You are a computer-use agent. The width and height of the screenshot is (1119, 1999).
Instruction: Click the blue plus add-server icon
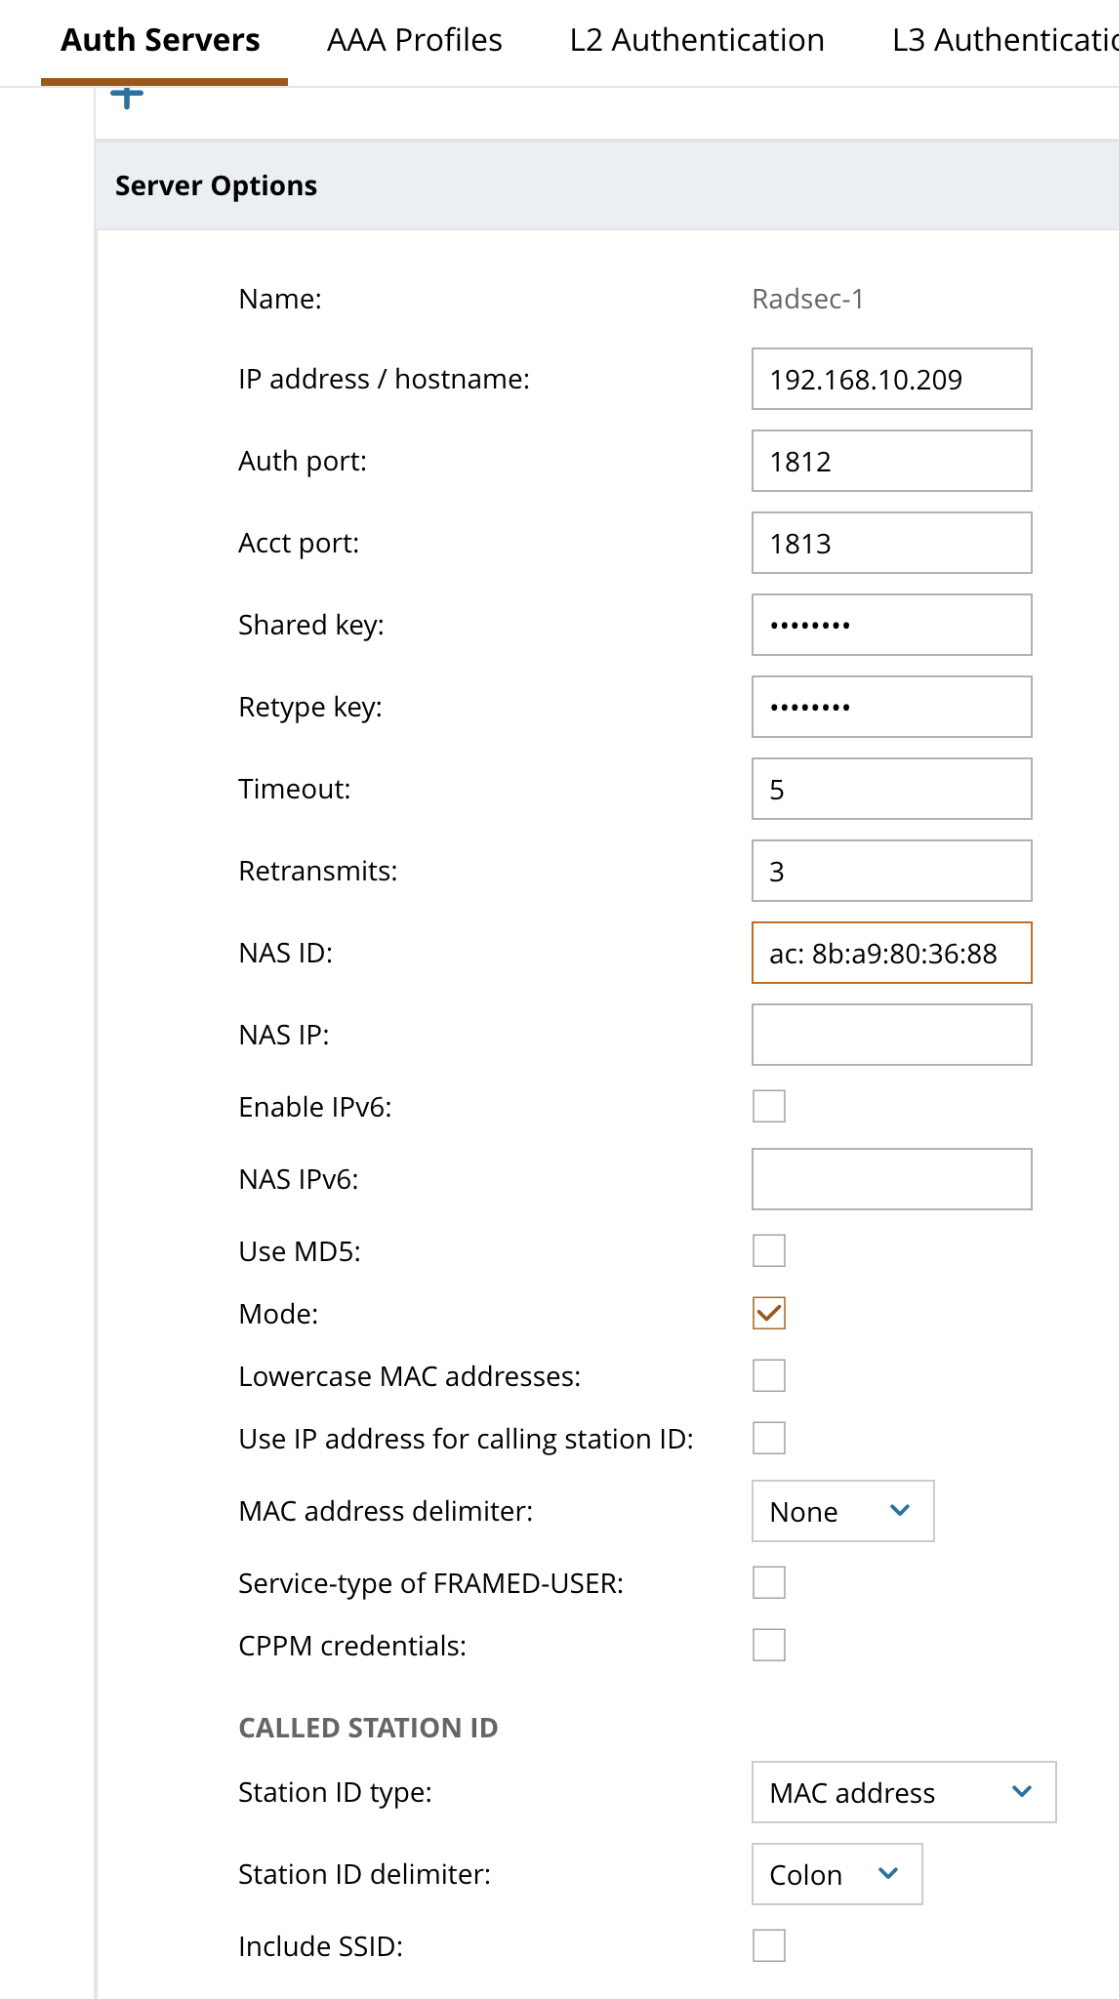(127, 97)
